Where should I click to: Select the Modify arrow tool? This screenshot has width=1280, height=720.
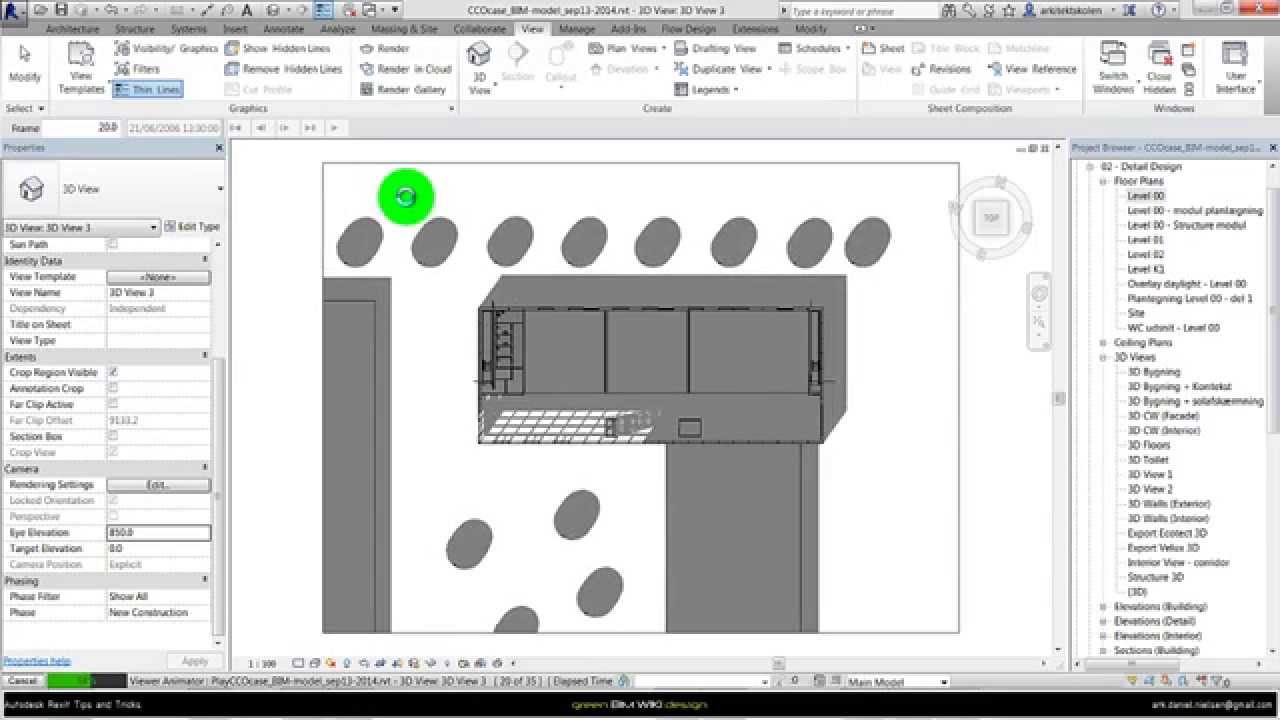click(x=24, y=64)
